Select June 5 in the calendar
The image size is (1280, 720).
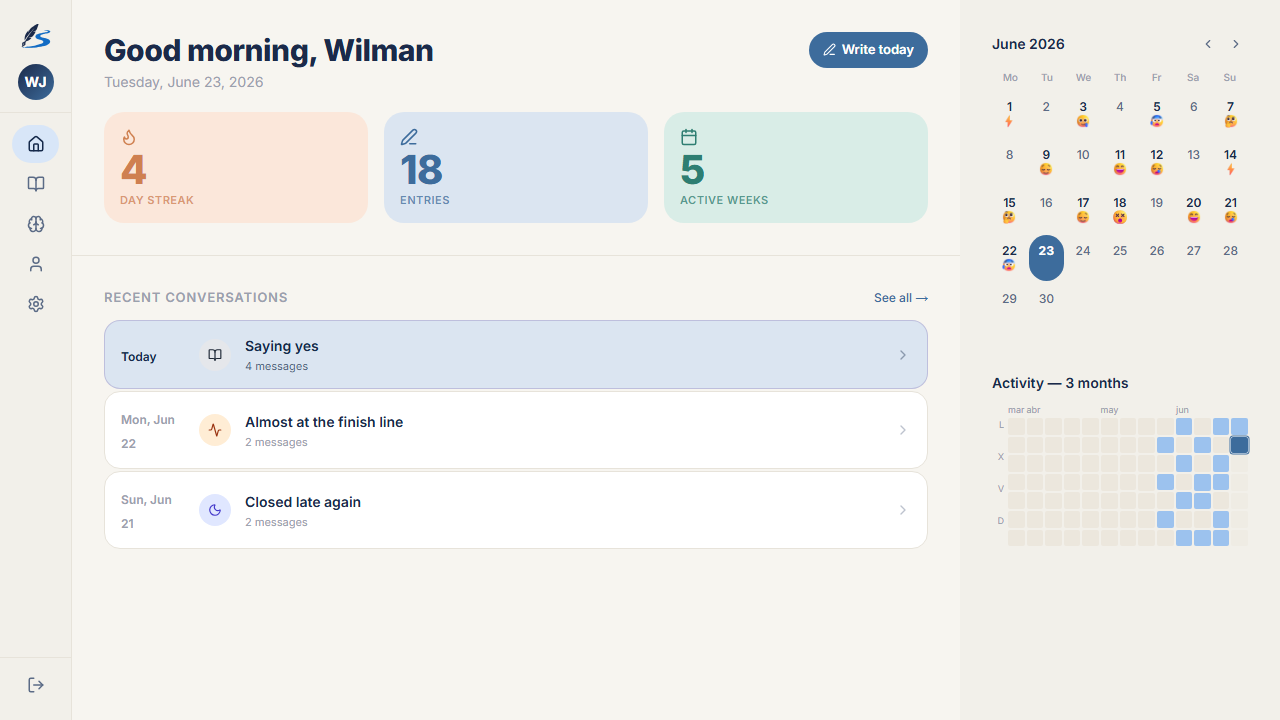click(1157, 114)
